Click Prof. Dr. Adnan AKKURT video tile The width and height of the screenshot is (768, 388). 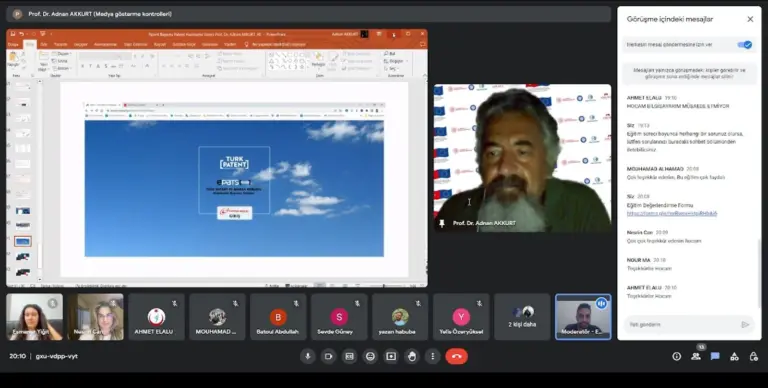click(522, 158)
